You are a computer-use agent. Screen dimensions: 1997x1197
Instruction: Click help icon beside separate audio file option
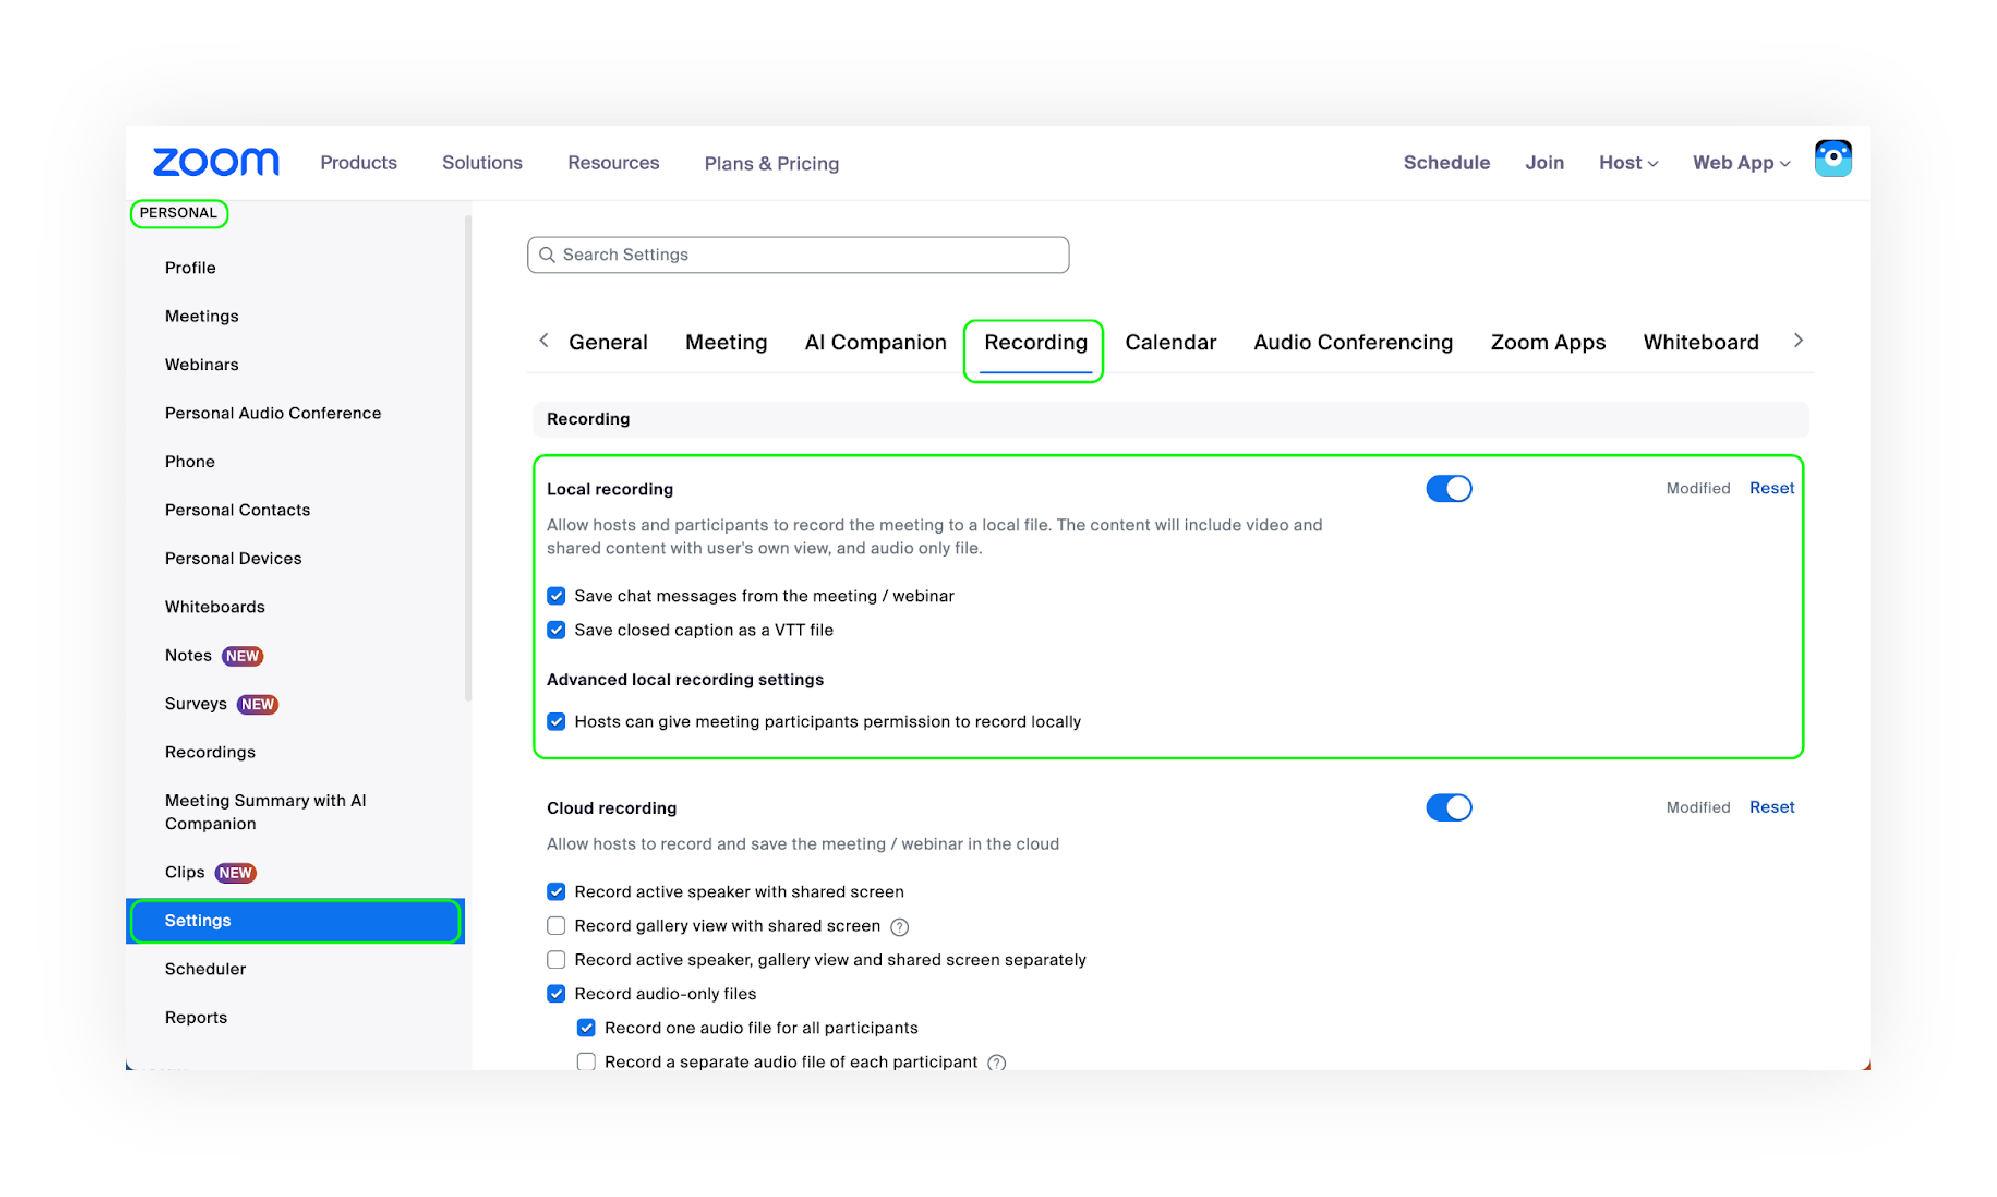(996, 1062)
